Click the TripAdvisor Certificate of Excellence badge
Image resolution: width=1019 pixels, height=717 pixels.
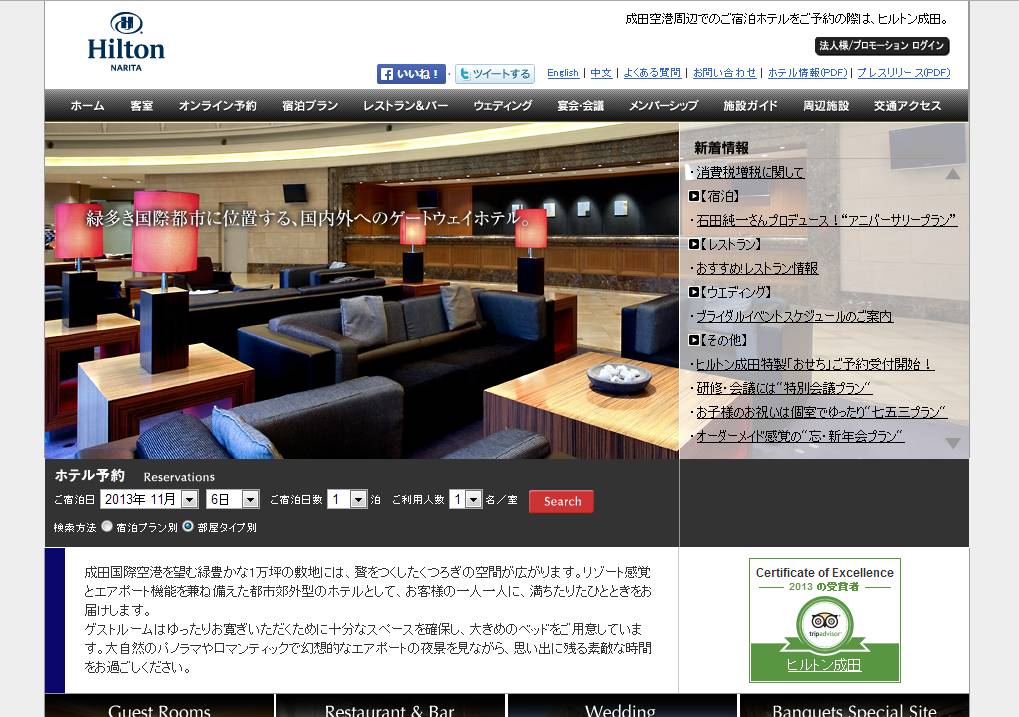click(825, 620)
